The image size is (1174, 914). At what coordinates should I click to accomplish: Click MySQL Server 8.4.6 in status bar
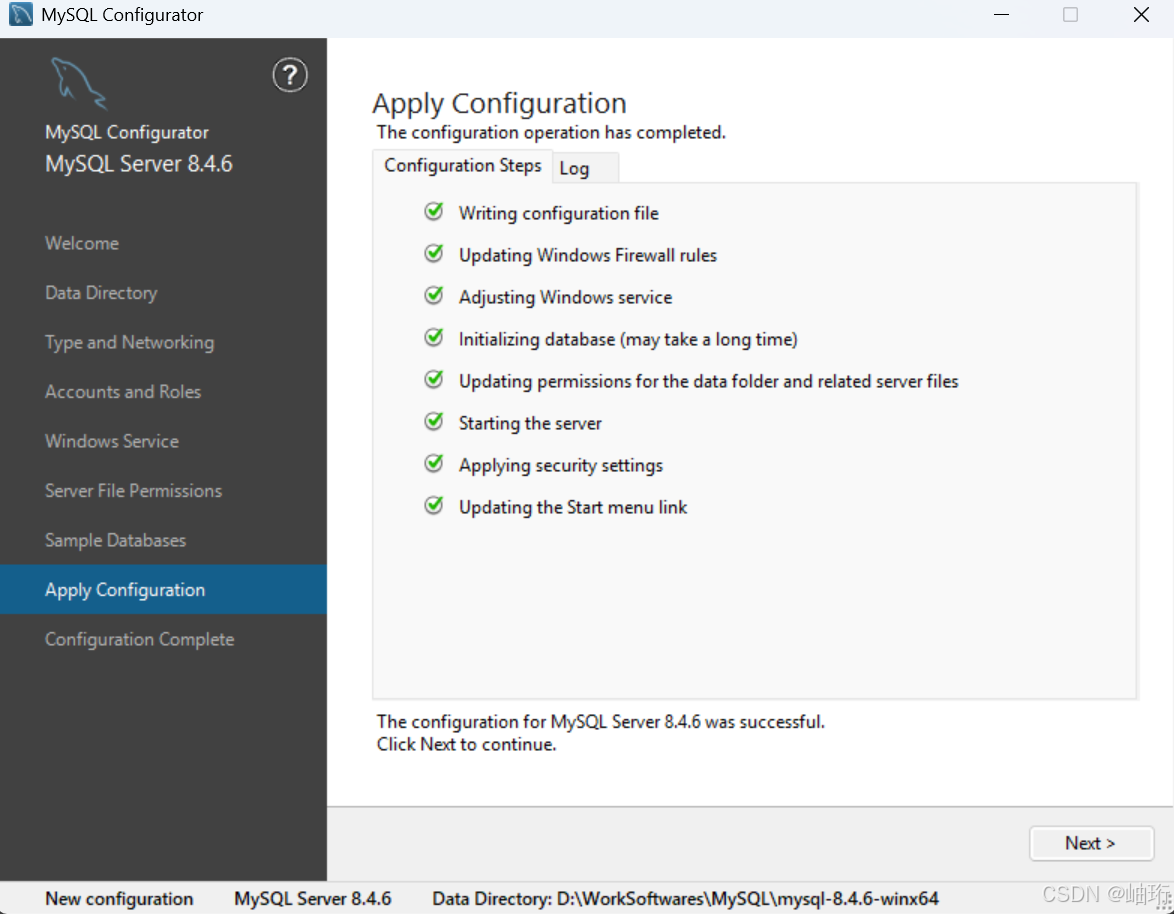313,898
